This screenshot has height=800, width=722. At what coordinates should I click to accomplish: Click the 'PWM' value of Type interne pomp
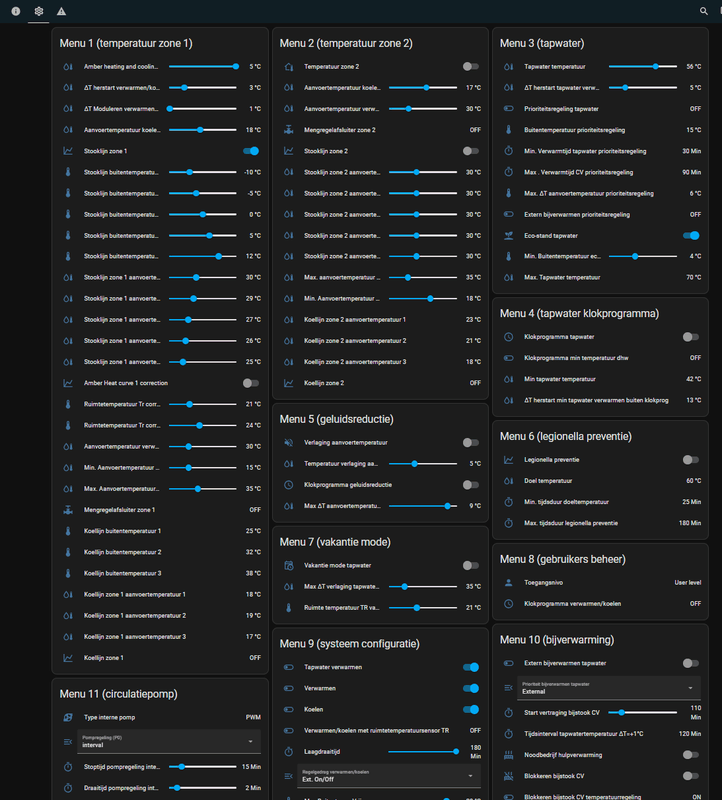[253, 717]
